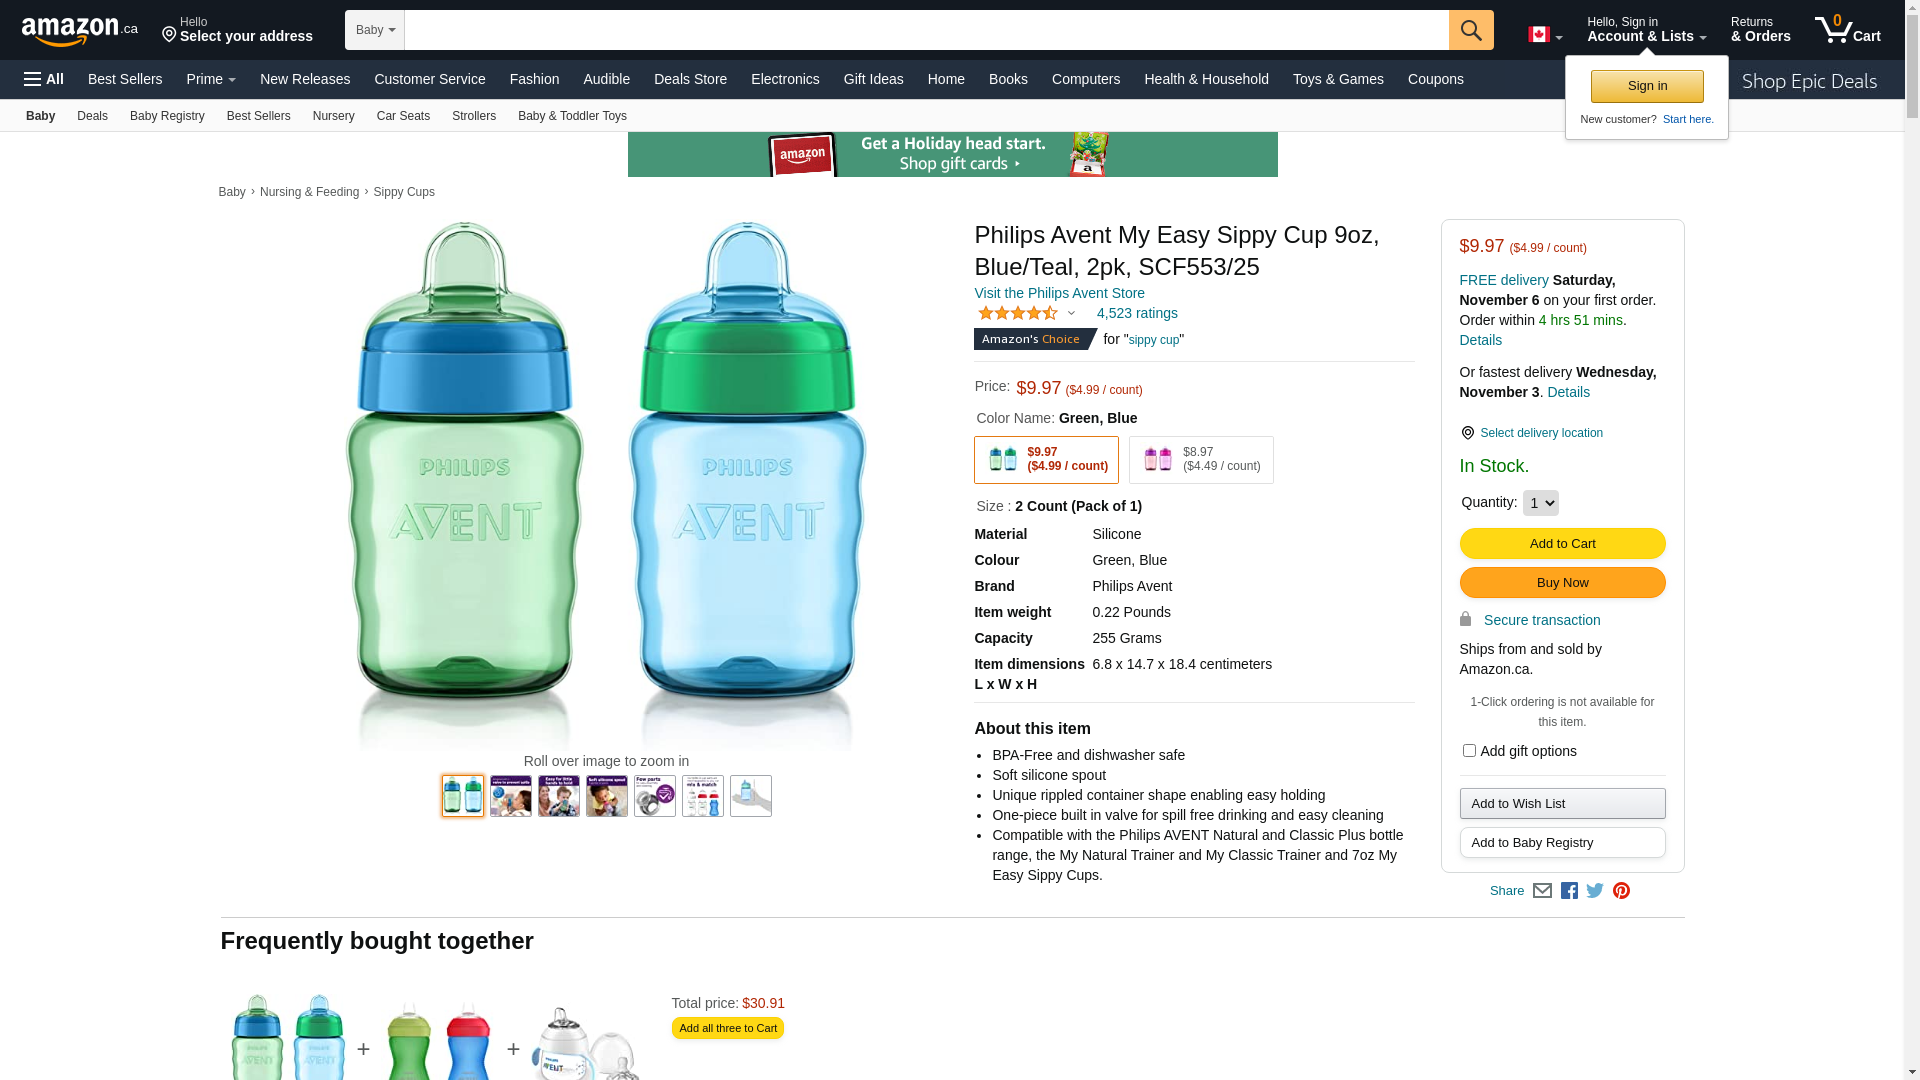
Task: Share on Pinterest icon
Action: point(1621,891)
